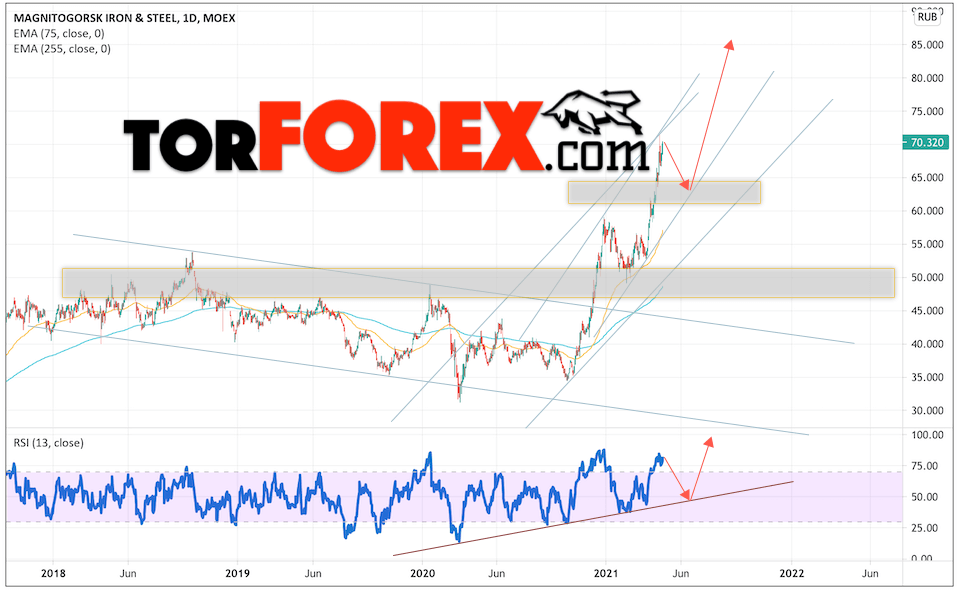Click the RSI 100.00 scale label
This screenshot has height=591, width=959.
(927, 435)
